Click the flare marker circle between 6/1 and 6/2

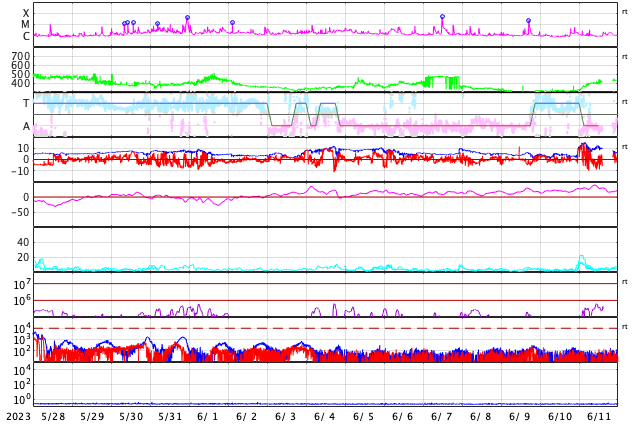[x=232, y=23]
